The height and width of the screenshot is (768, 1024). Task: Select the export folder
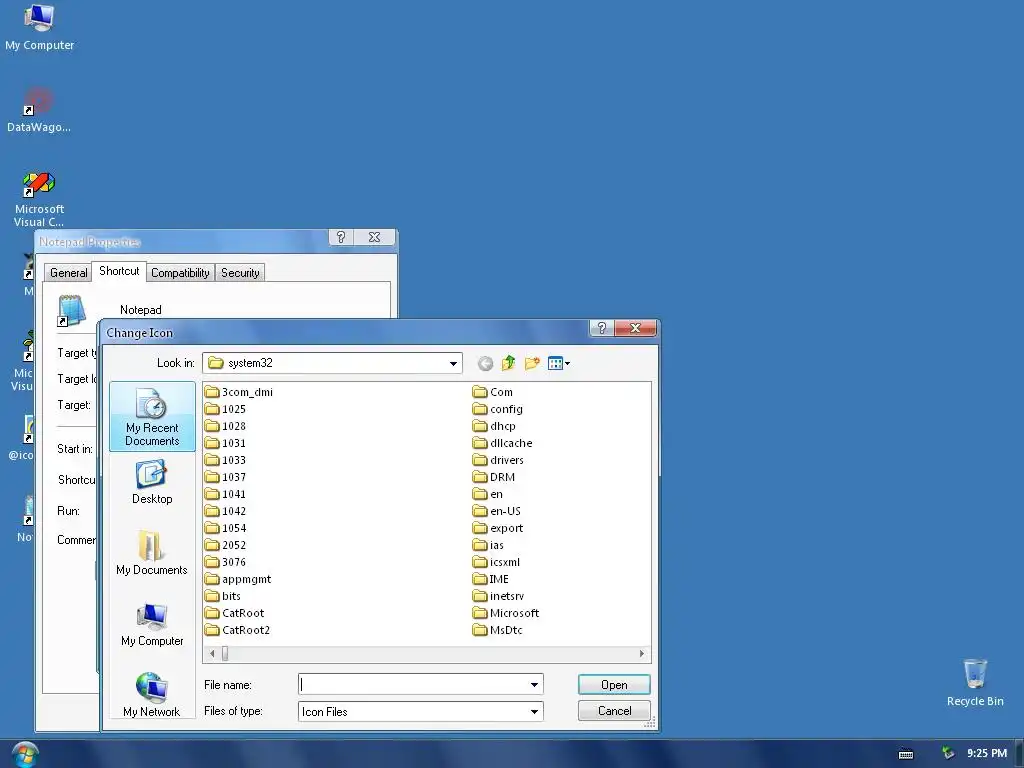[498, 528]
